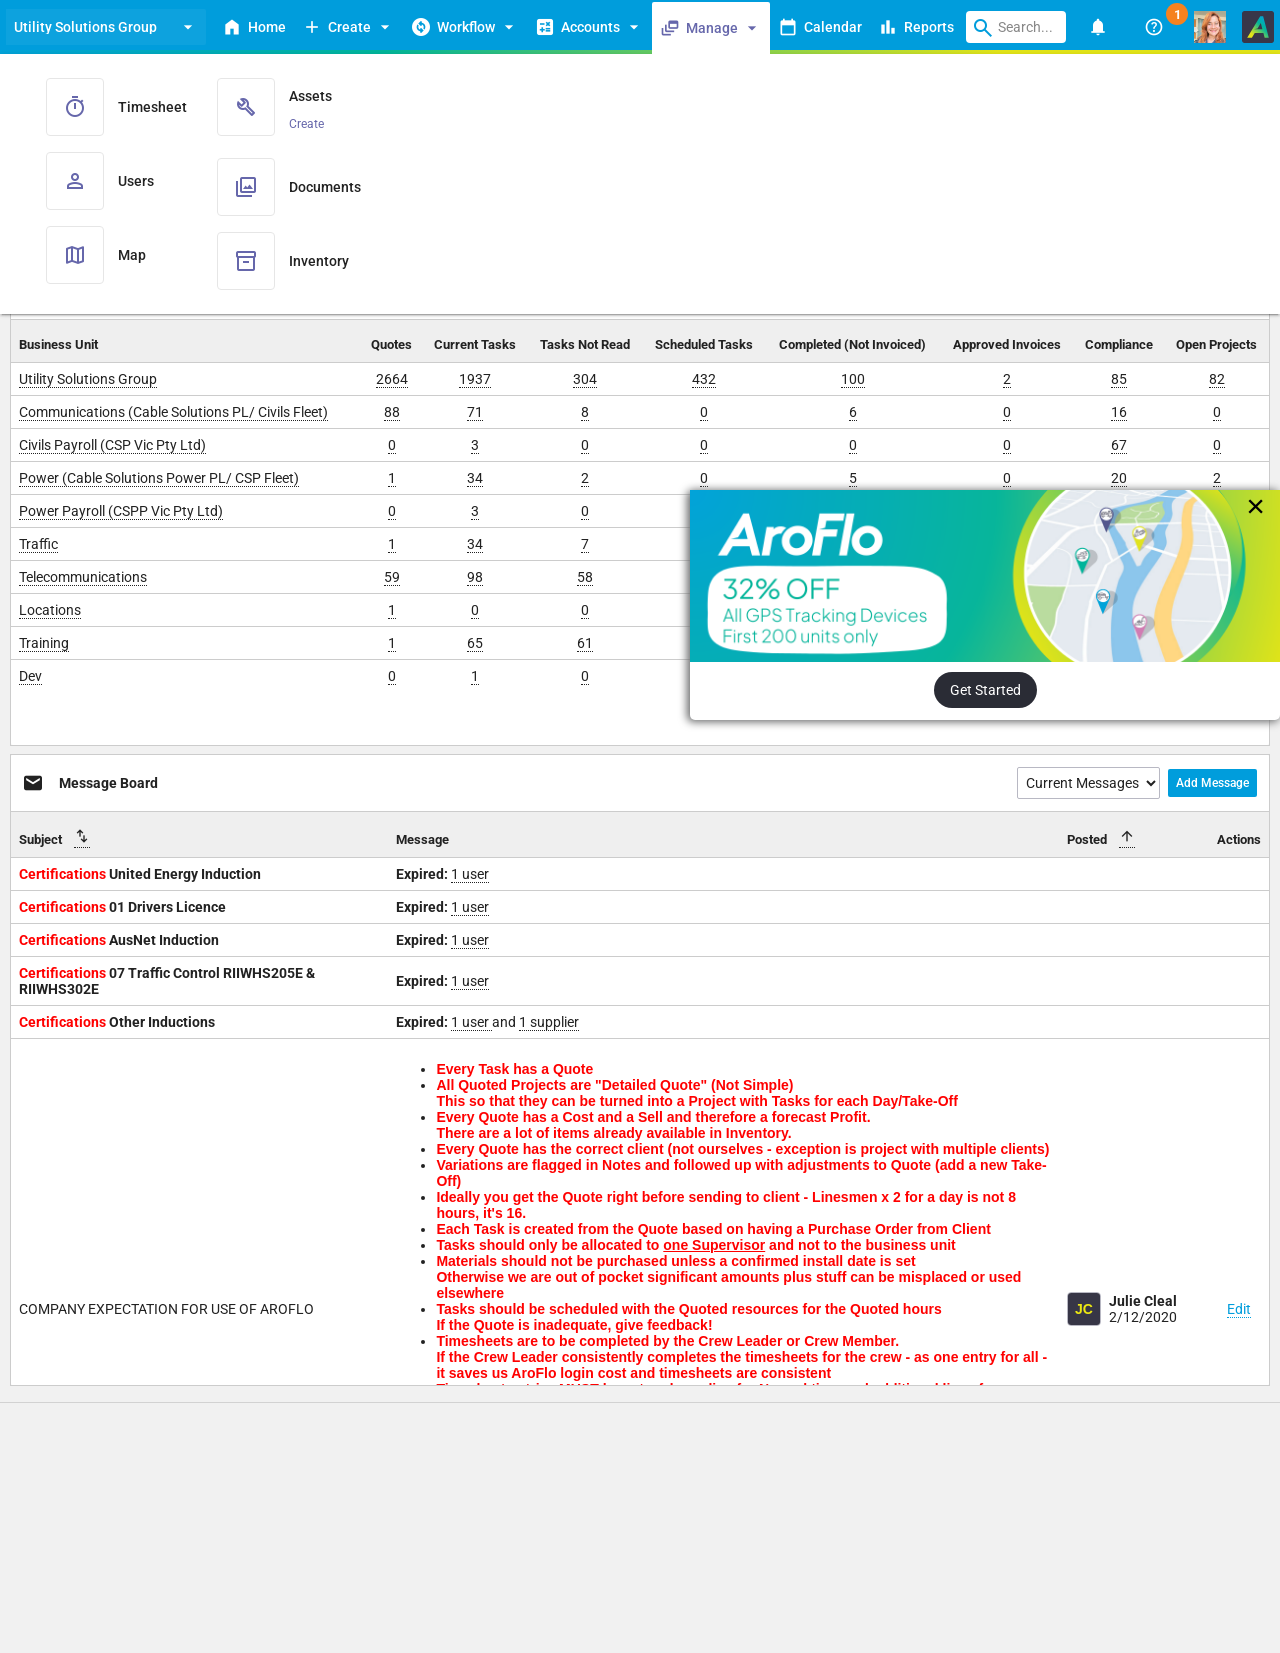Click the help question mark icon
Image resolution: width=1280 pixels, height=1653 pixels.
click(x=1153, y=27)
